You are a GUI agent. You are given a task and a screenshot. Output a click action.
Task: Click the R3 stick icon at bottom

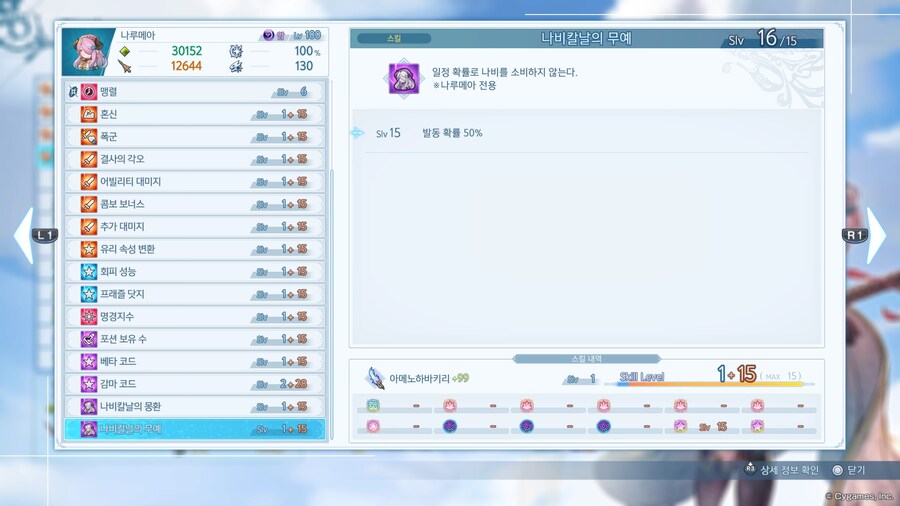click(750, 469)
